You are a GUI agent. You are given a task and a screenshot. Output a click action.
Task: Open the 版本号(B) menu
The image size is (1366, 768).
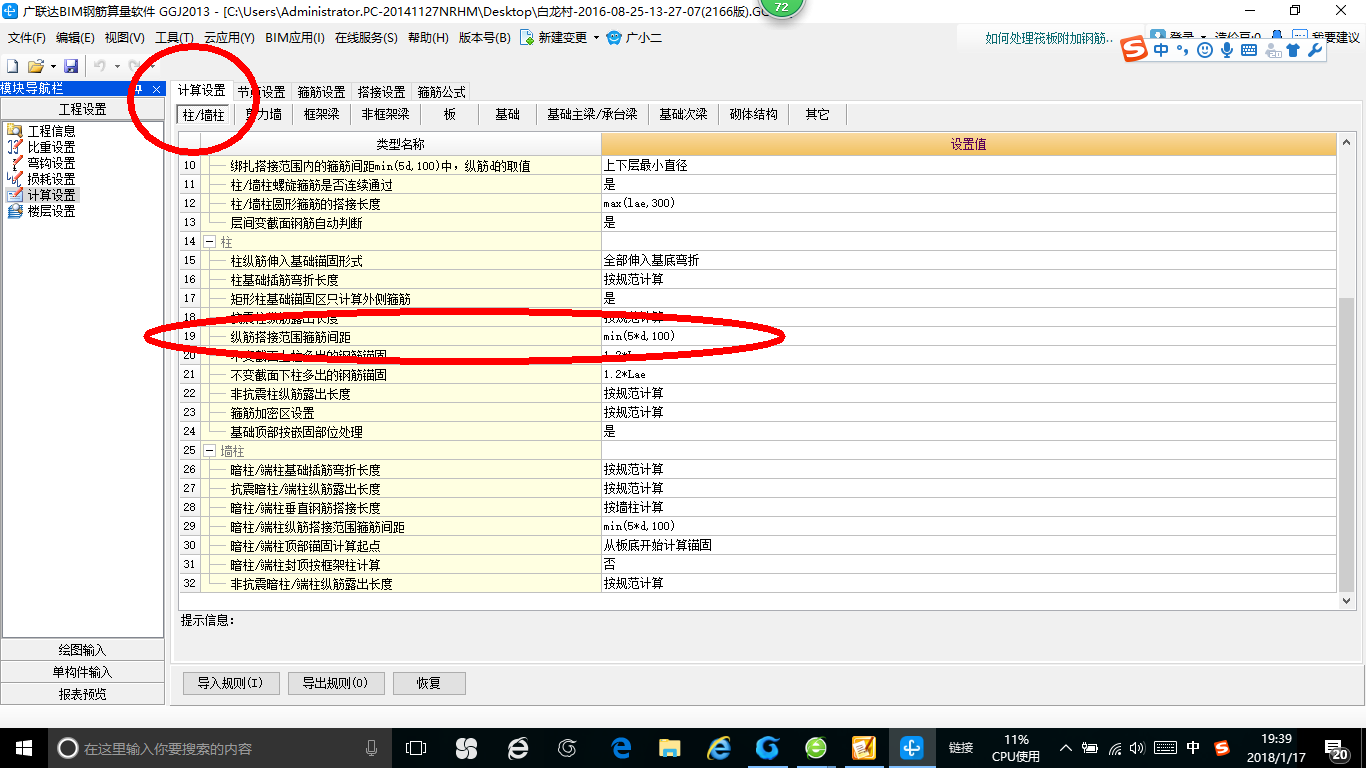(485, 38)
